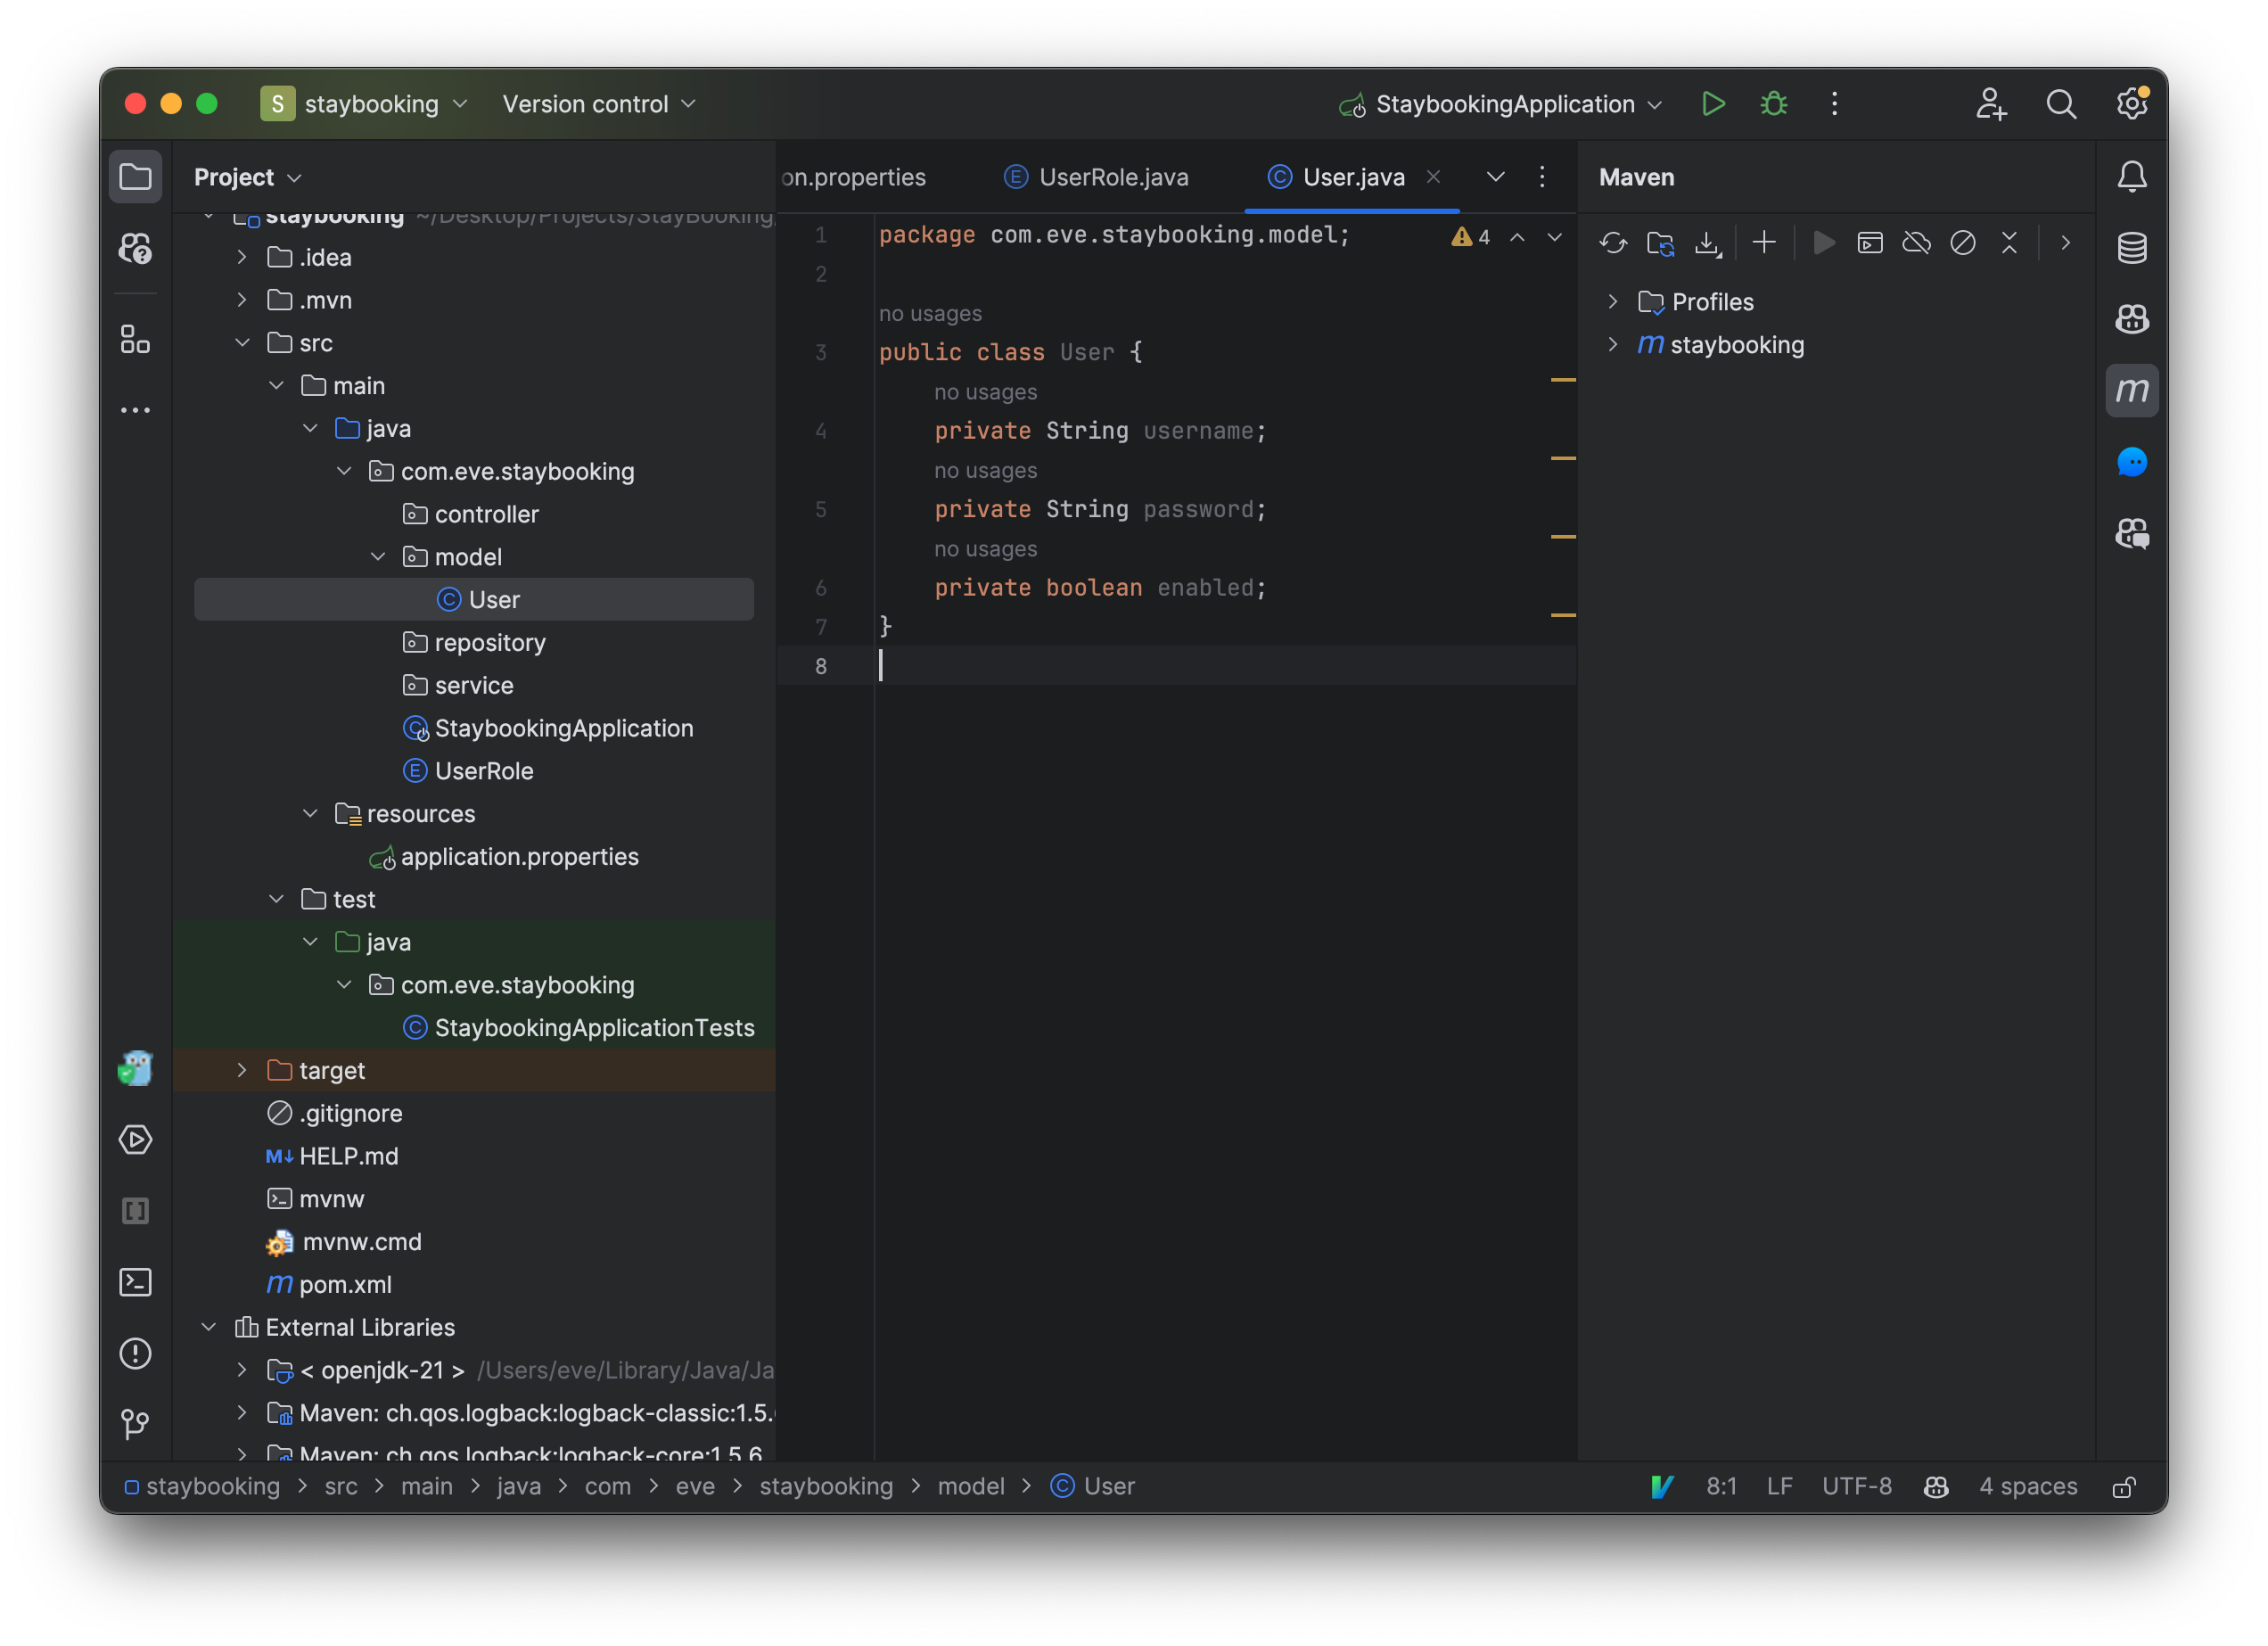The image size is (2268, 1646).
Task: Click the LF line separator status bar
Action: 1780,1486
